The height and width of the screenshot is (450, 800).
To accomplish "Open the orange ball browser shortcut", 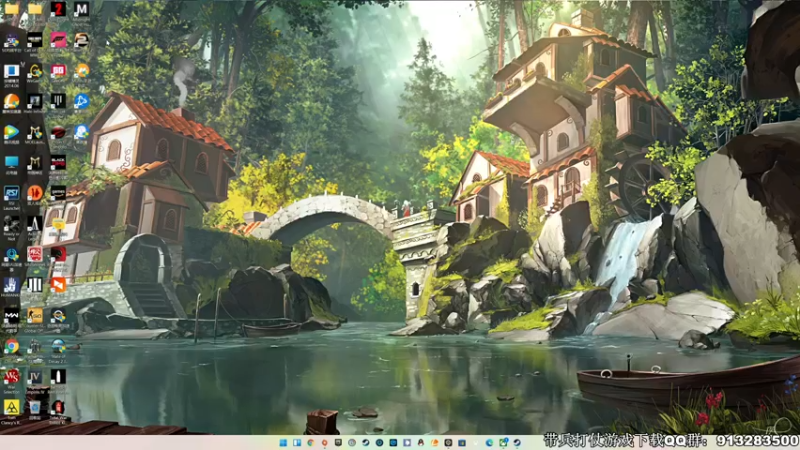I will point(11,101).
